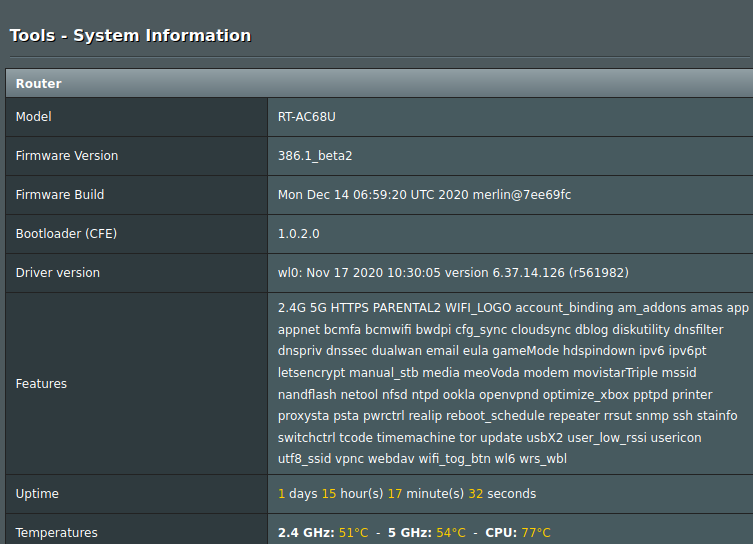Select the RT-AC68U model value

pyautogui.click(x=306, y=117)
